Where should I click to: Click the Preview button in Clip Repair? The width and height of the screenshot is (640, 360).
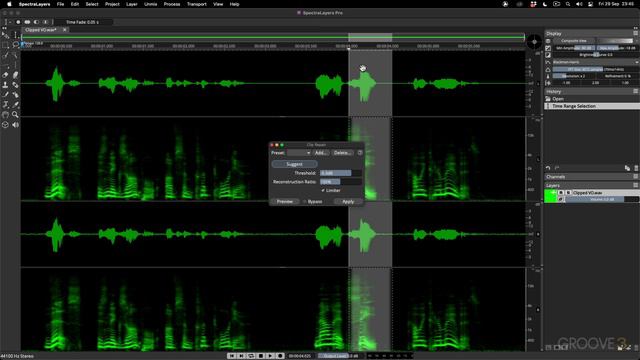pos(284,202)
